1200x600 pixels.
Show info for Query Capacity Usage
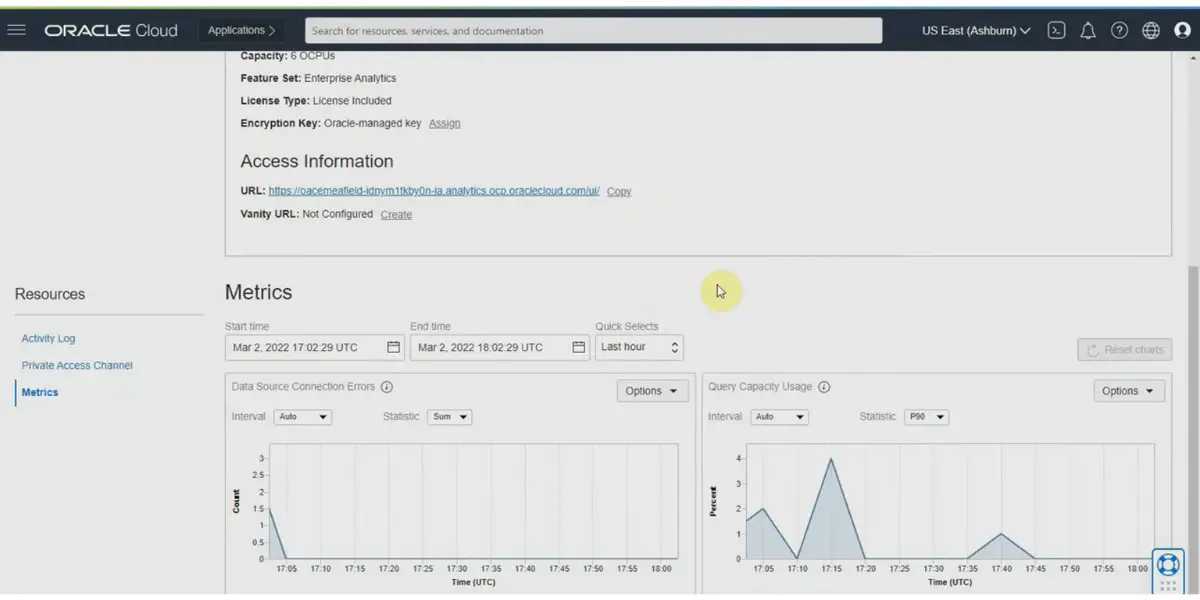click(824, 387)
